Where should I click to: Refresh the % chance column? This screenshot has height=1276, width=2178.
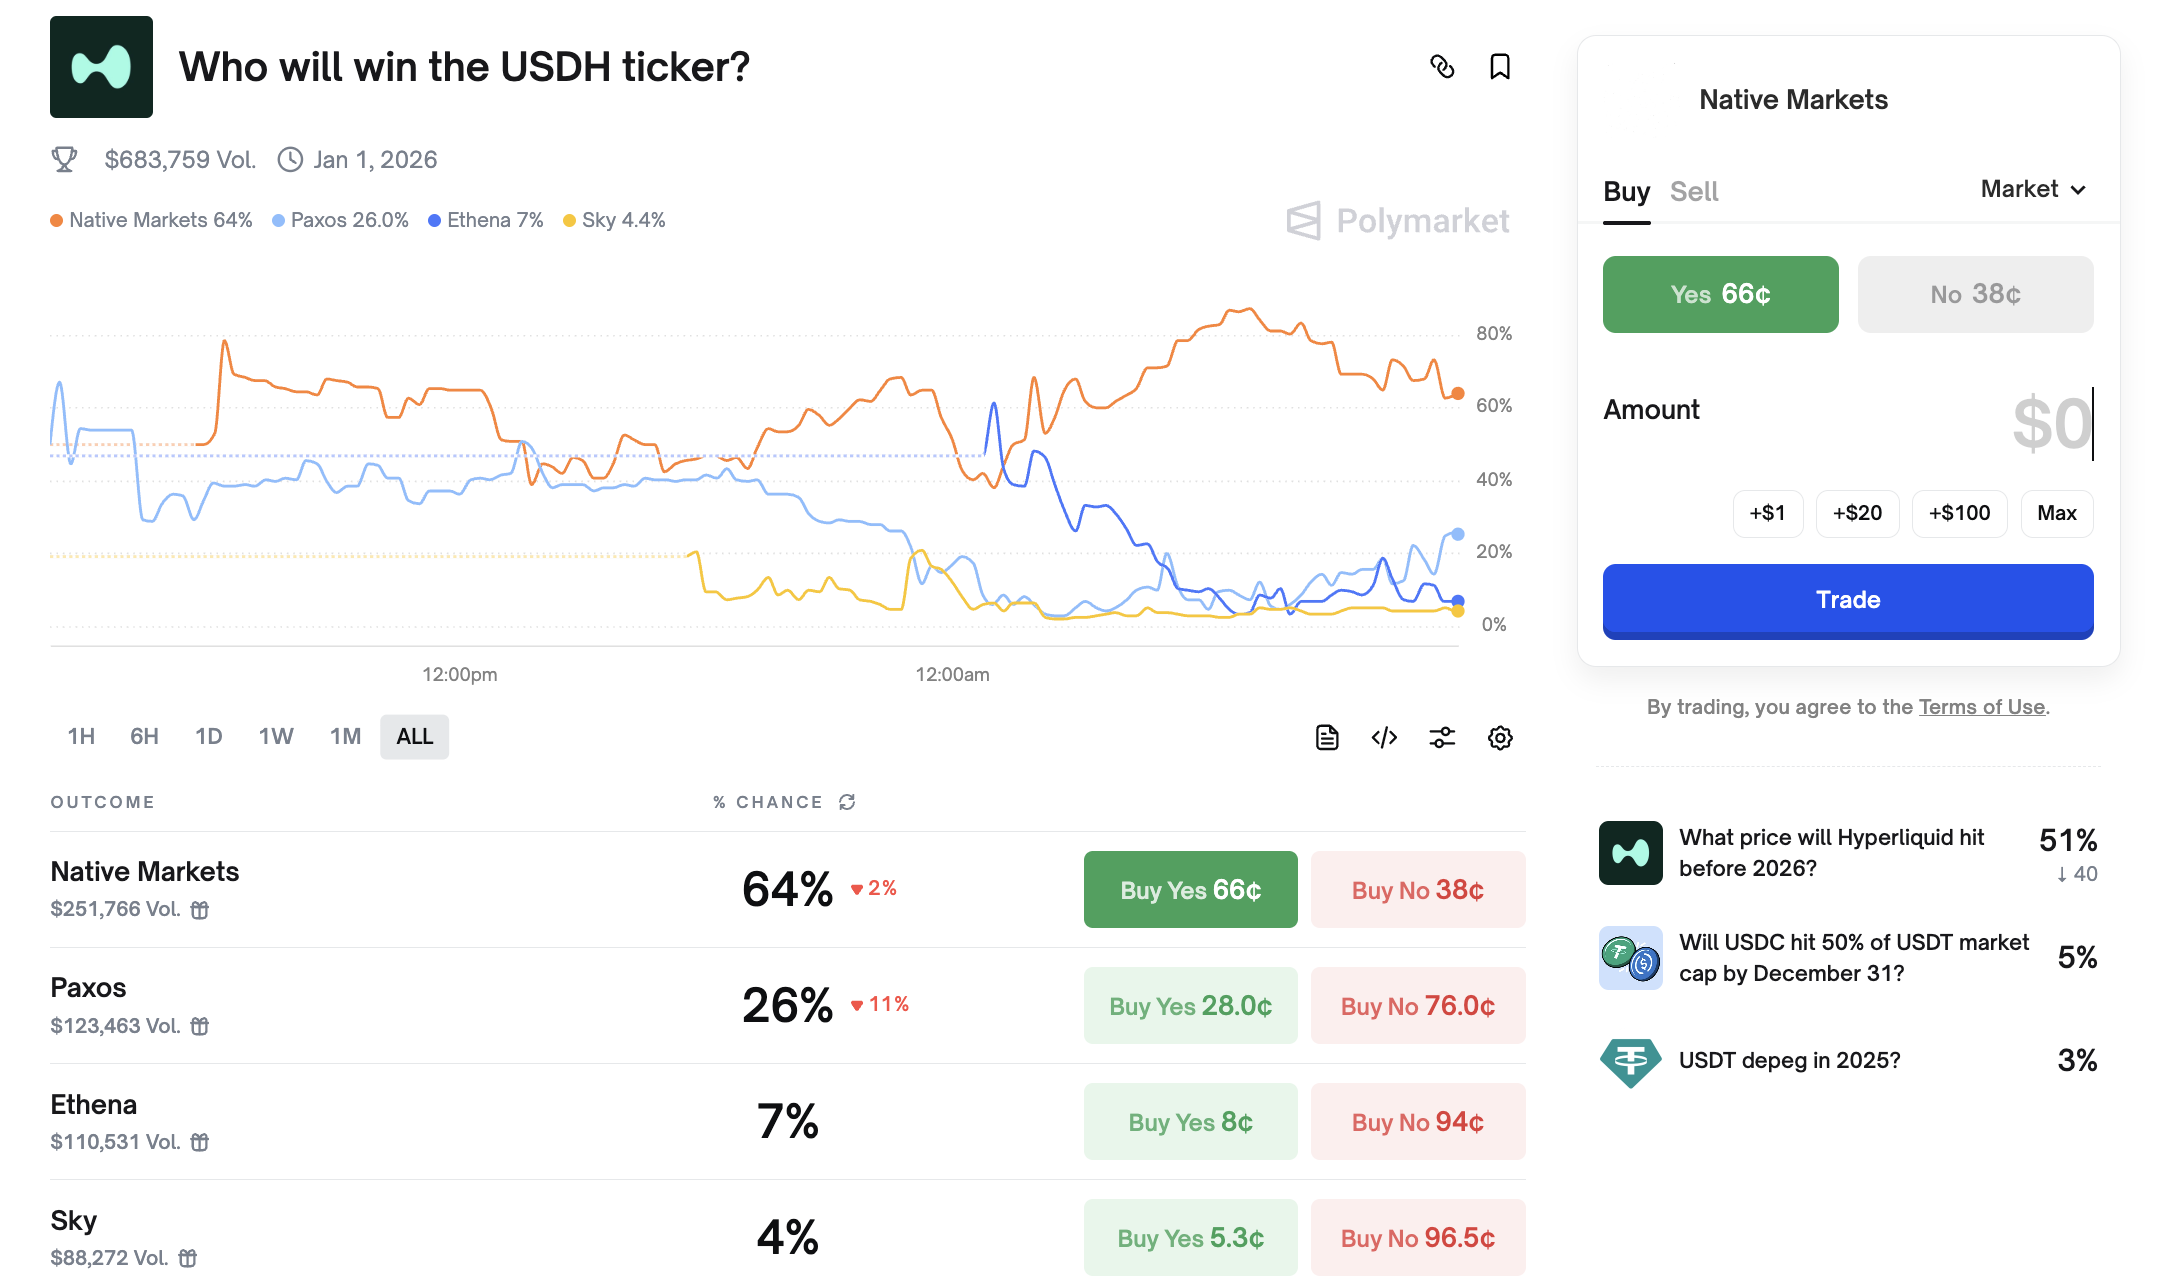tap(847, 802)
